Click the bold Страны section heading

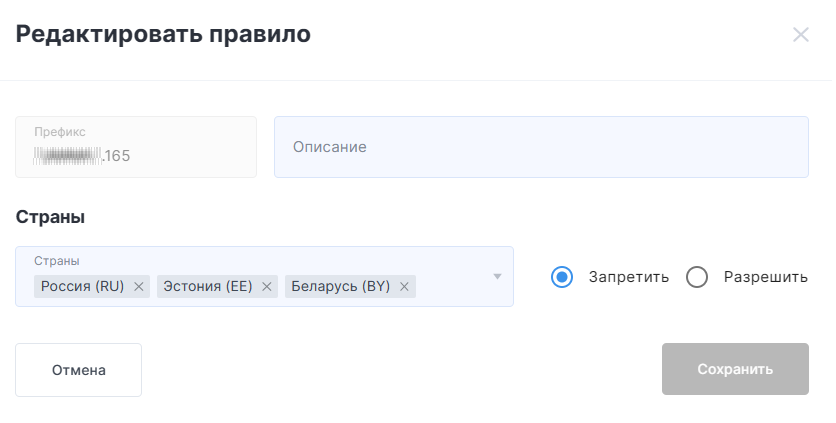tap(50, 217)
